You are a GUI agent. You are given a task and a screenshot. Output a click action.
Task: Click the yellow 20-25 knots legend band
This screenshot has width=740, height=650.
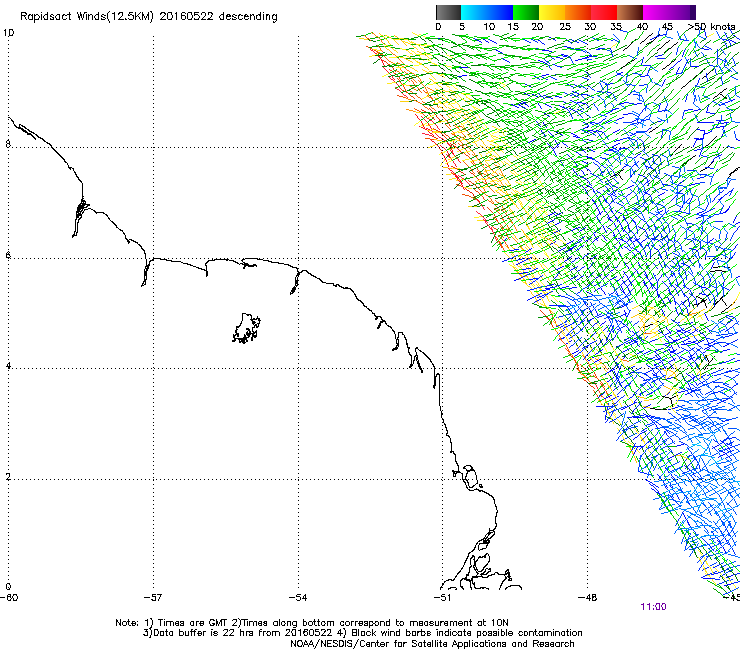[552, 12]
